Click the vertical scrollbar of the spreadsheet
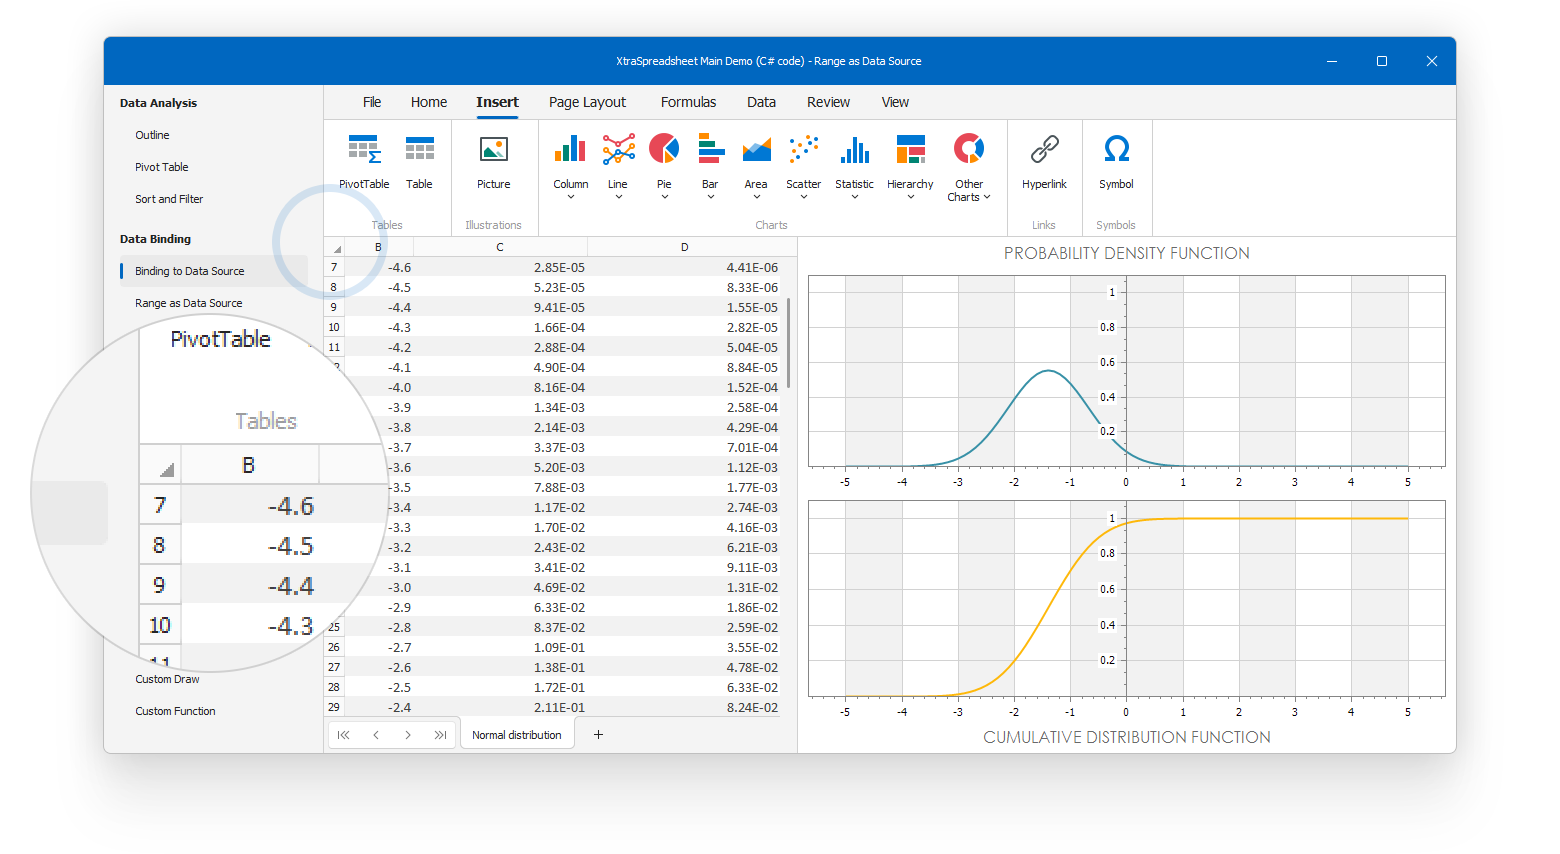This screenshot has height=854, width=1560. (789, 342)
